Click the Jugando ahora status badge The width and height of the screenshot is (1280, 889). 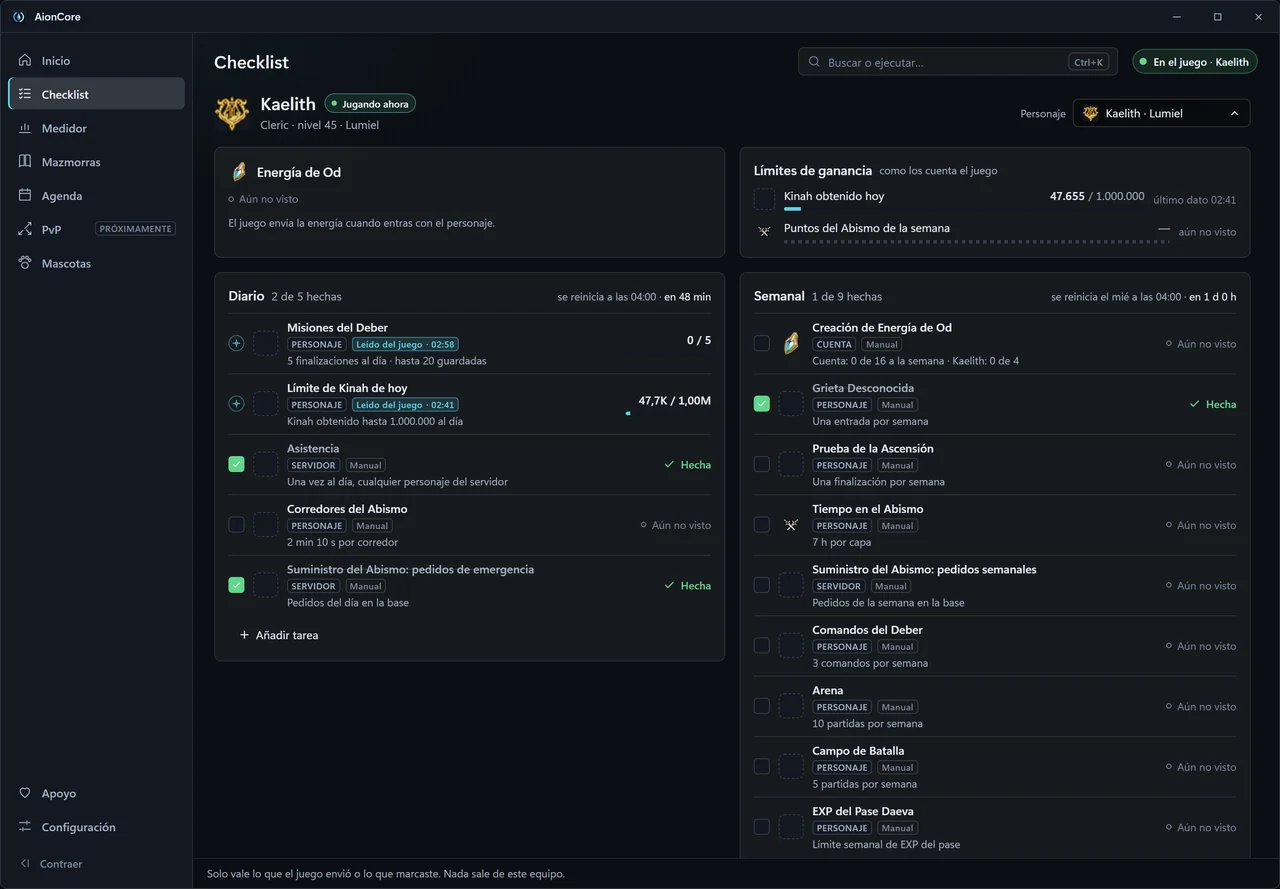tap(369, 104)
